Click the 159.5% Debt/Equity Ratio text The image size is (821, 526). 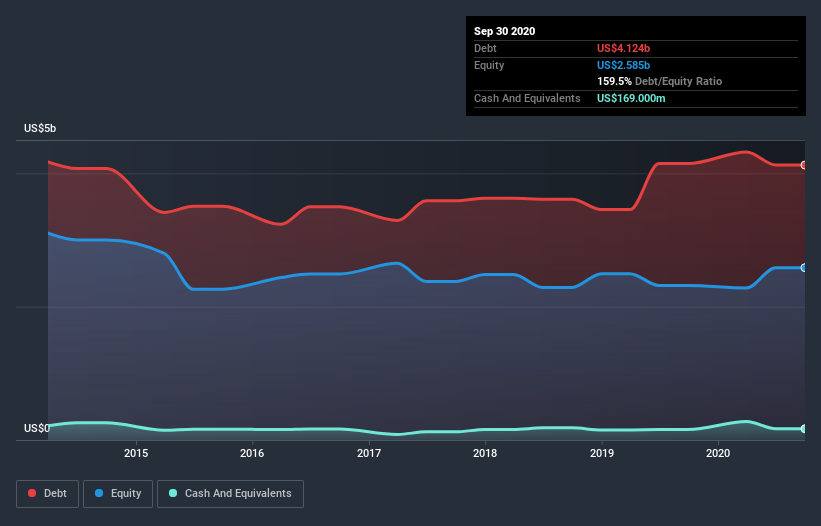point(660,81)
